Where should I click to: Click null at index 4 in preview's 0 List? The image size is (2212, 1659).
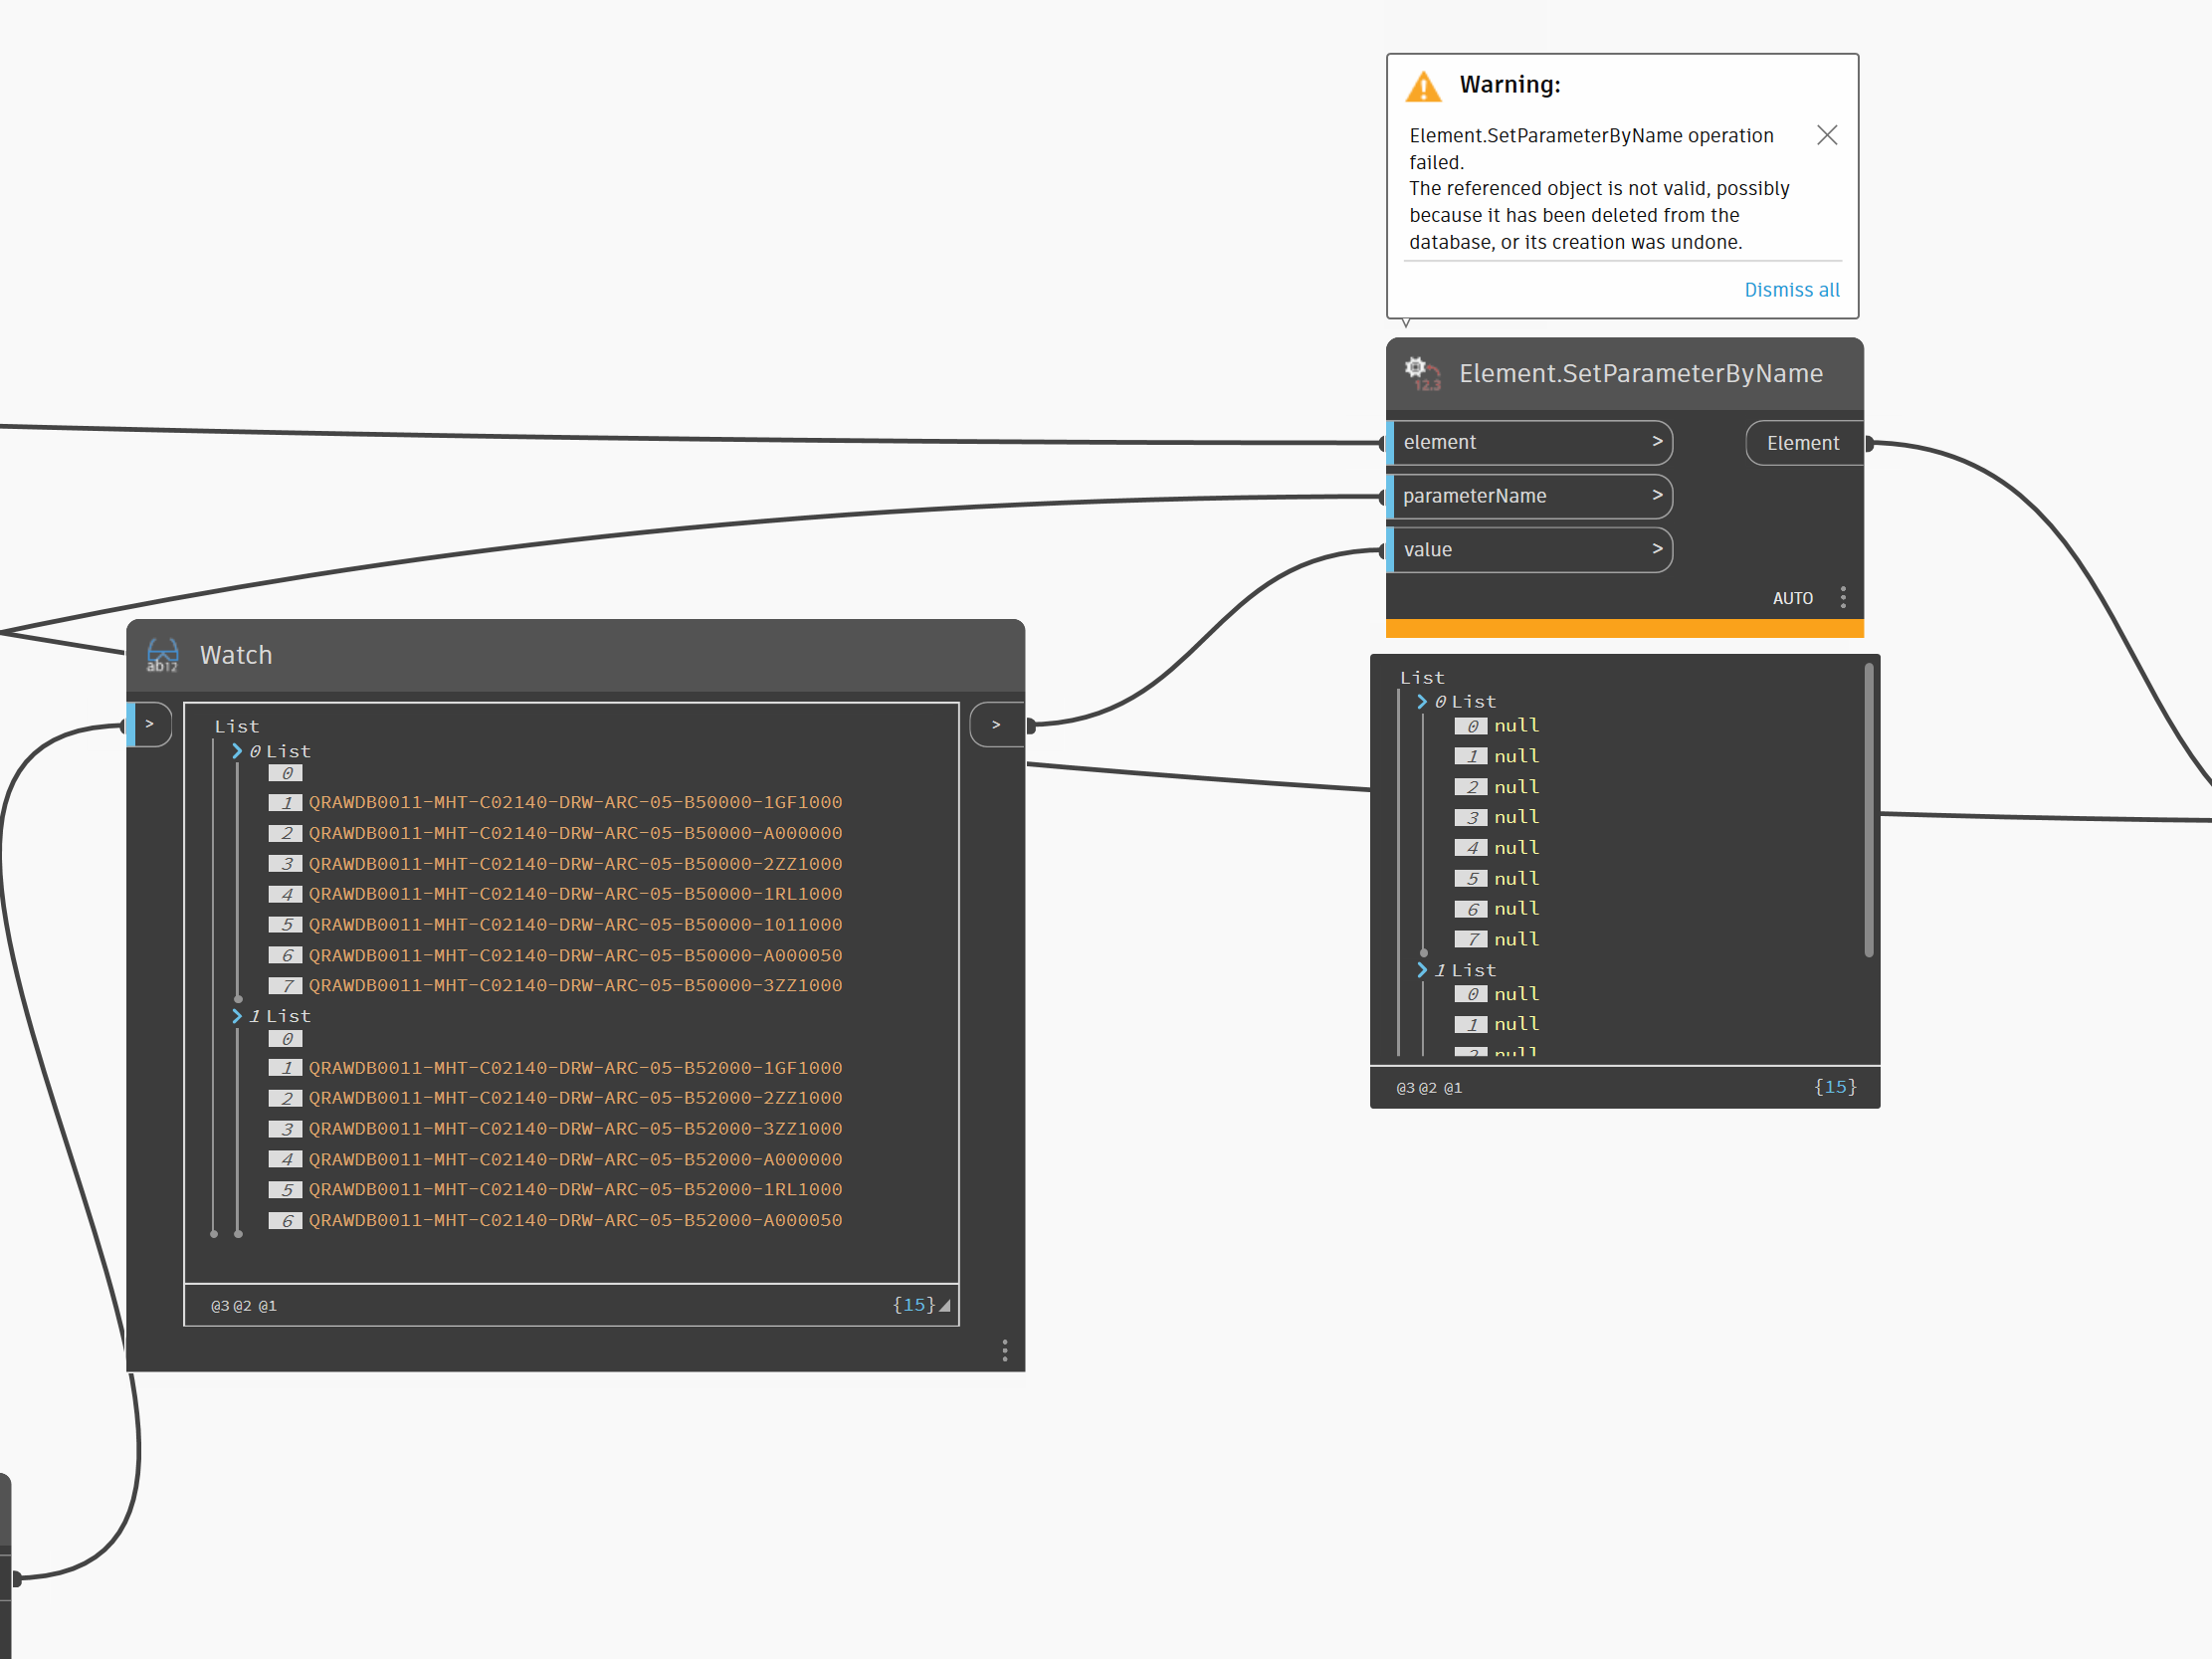(1516, 848)
